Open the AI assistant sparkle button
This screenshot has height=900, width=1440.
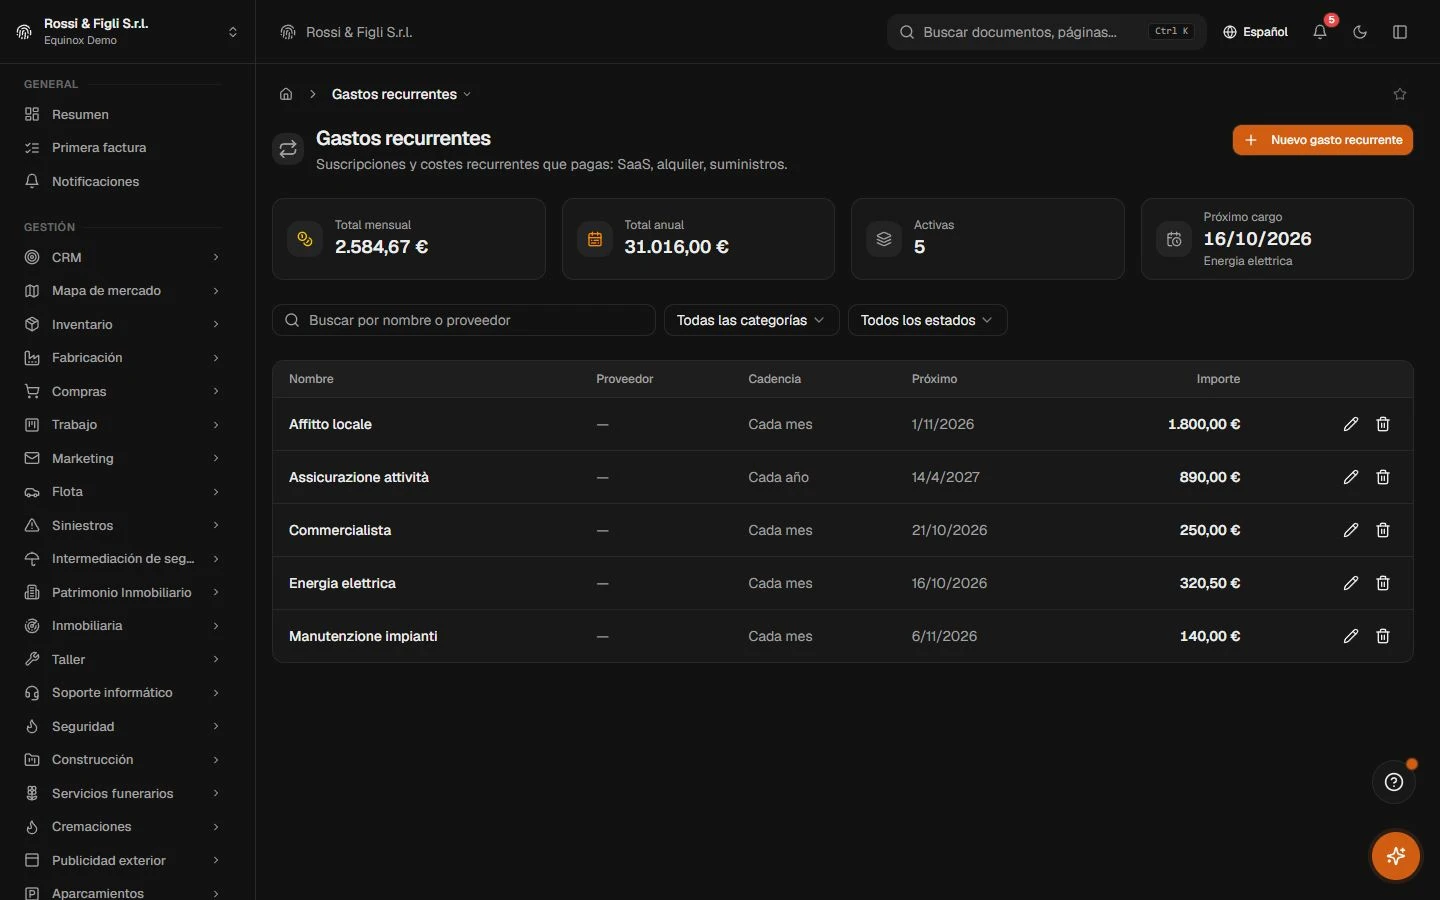[x=1396, y=856]
